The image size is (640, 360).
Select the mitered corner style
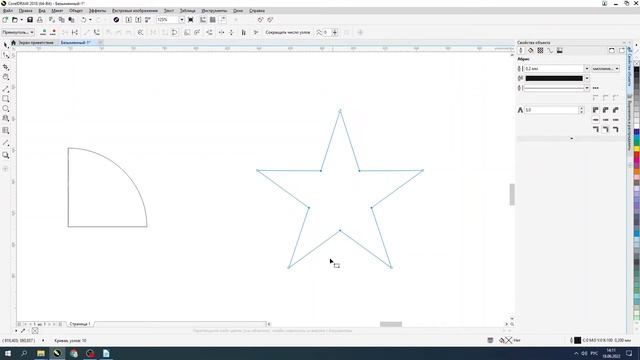(596, 110)
